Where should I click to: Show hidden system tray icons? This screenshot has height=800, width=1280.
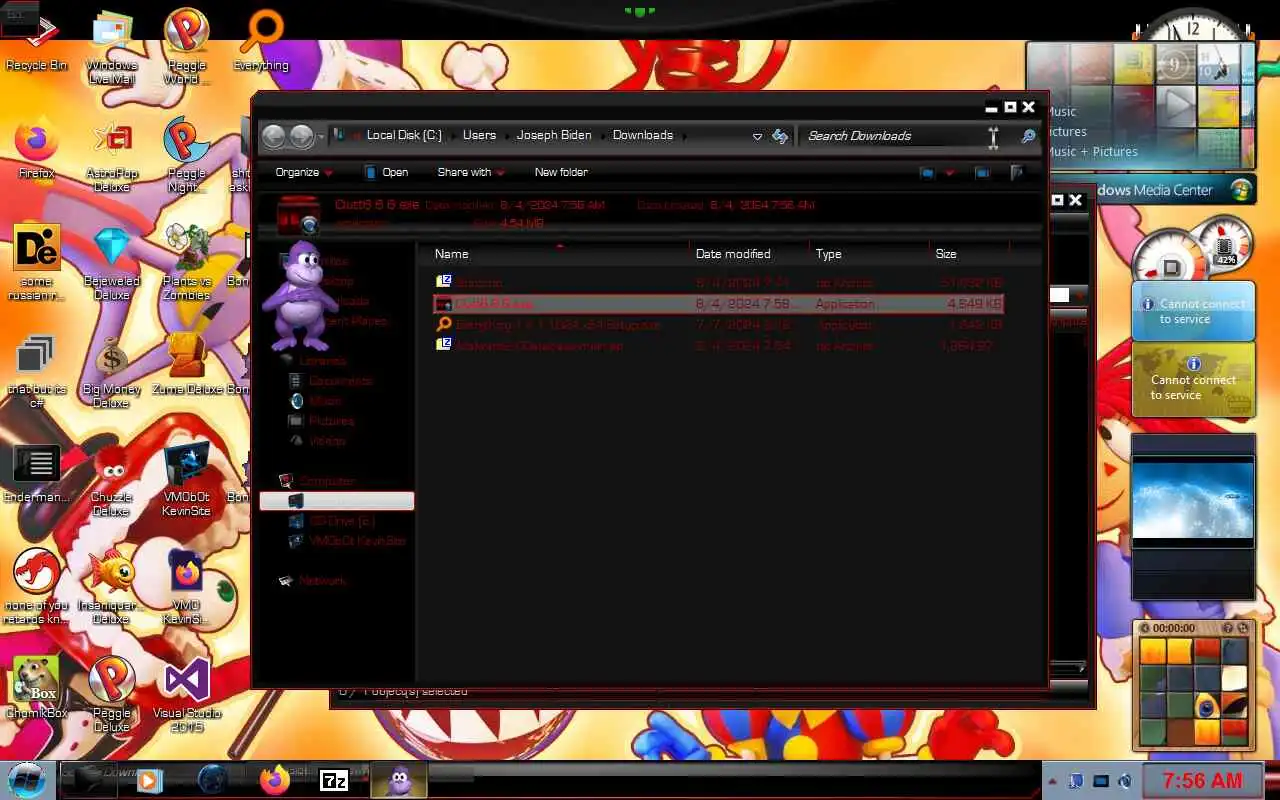(1053, 780)
